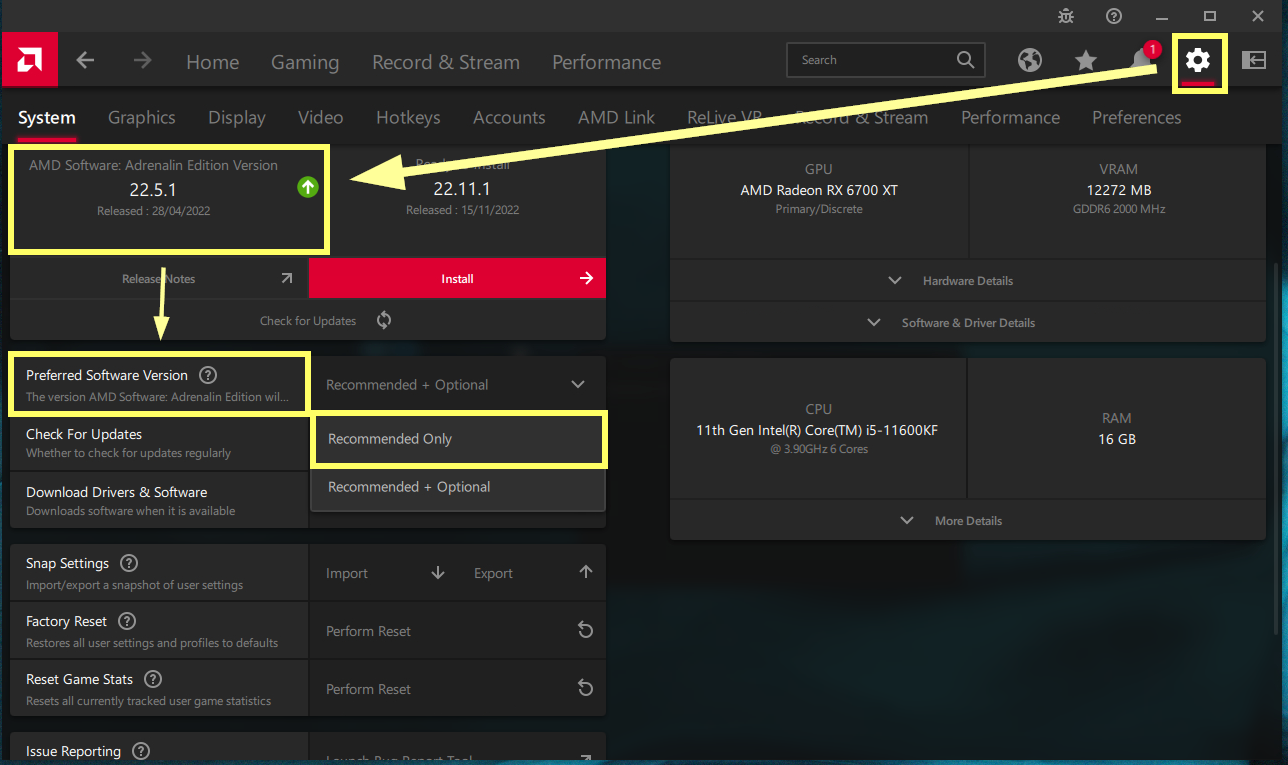Switch to the System settings tab

point(47,118)
